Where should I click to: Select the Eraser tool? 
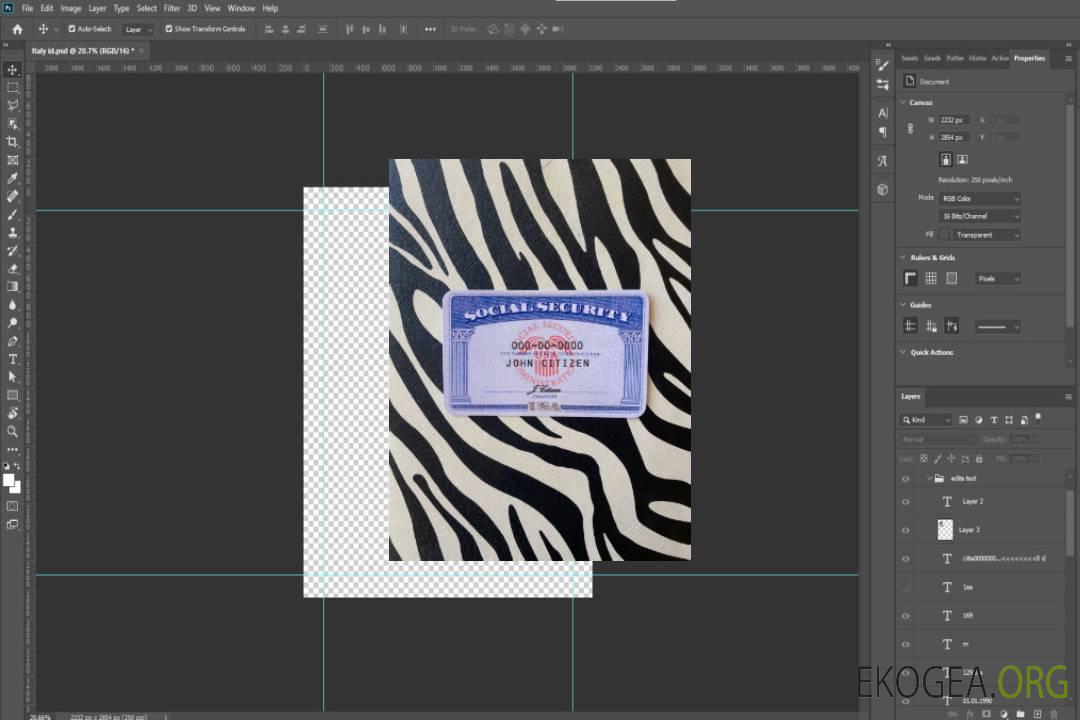click(x=12, y=269)
